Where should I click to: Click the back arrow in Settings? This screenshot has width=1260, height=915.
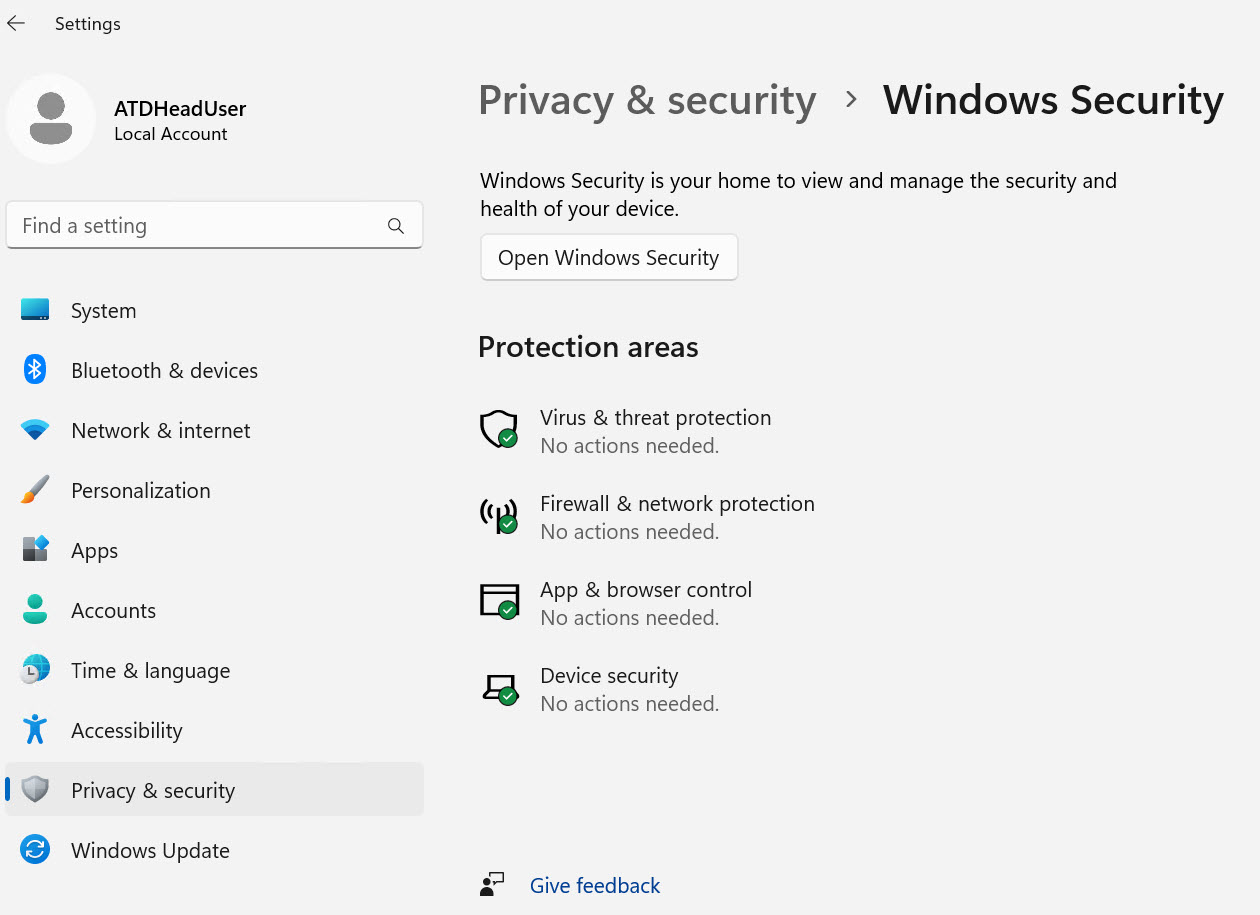coord(16,23)
